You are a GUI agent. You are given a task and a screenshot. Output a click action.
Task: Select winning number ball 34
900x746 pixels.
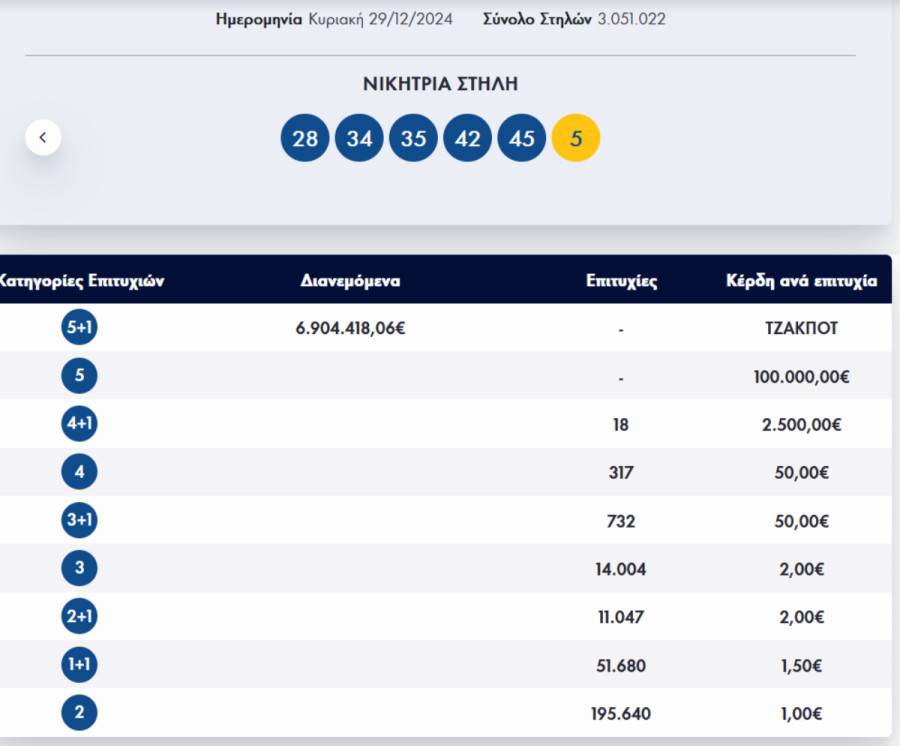[359, 138]
